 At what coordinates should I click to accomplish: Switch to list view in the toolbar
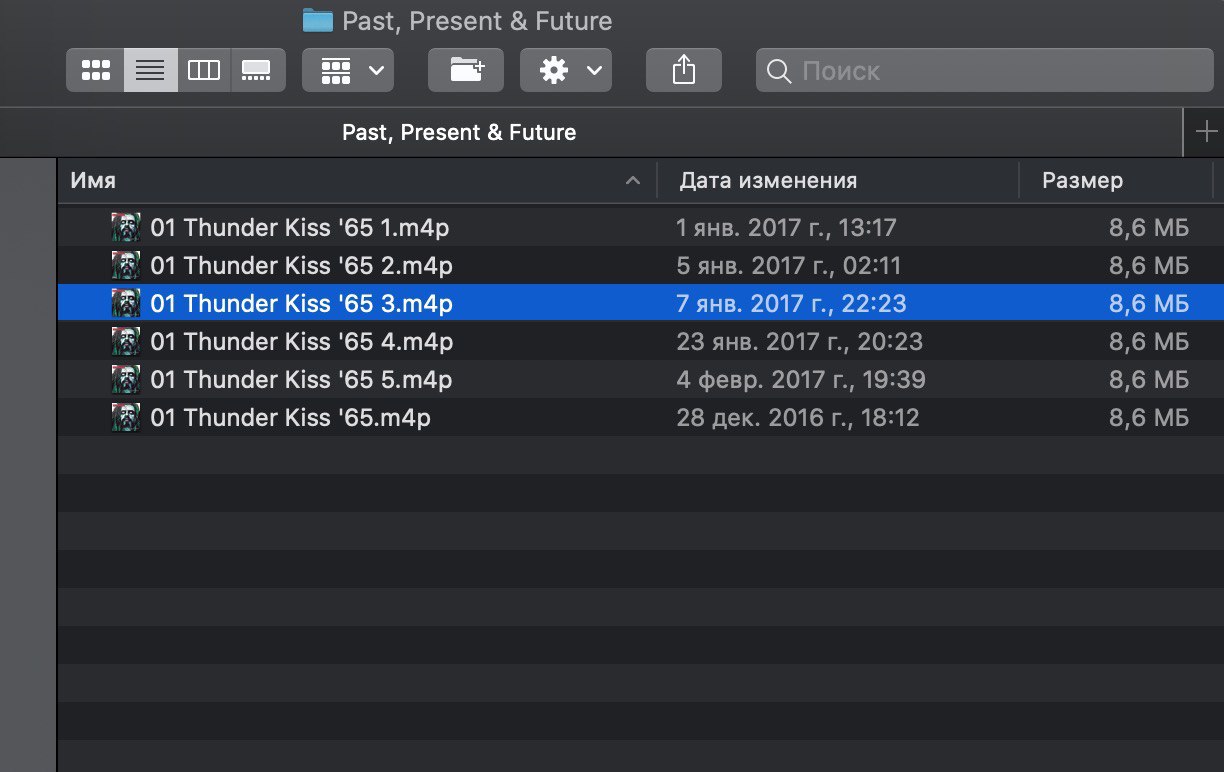point(151,70)
